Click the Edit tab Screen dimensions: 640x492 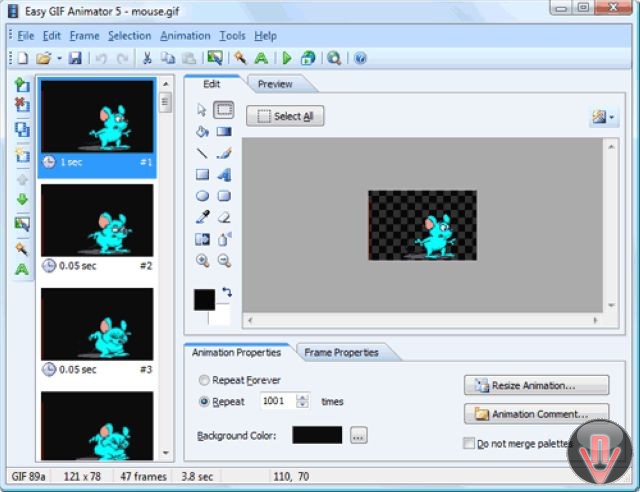tap(211, 84)
